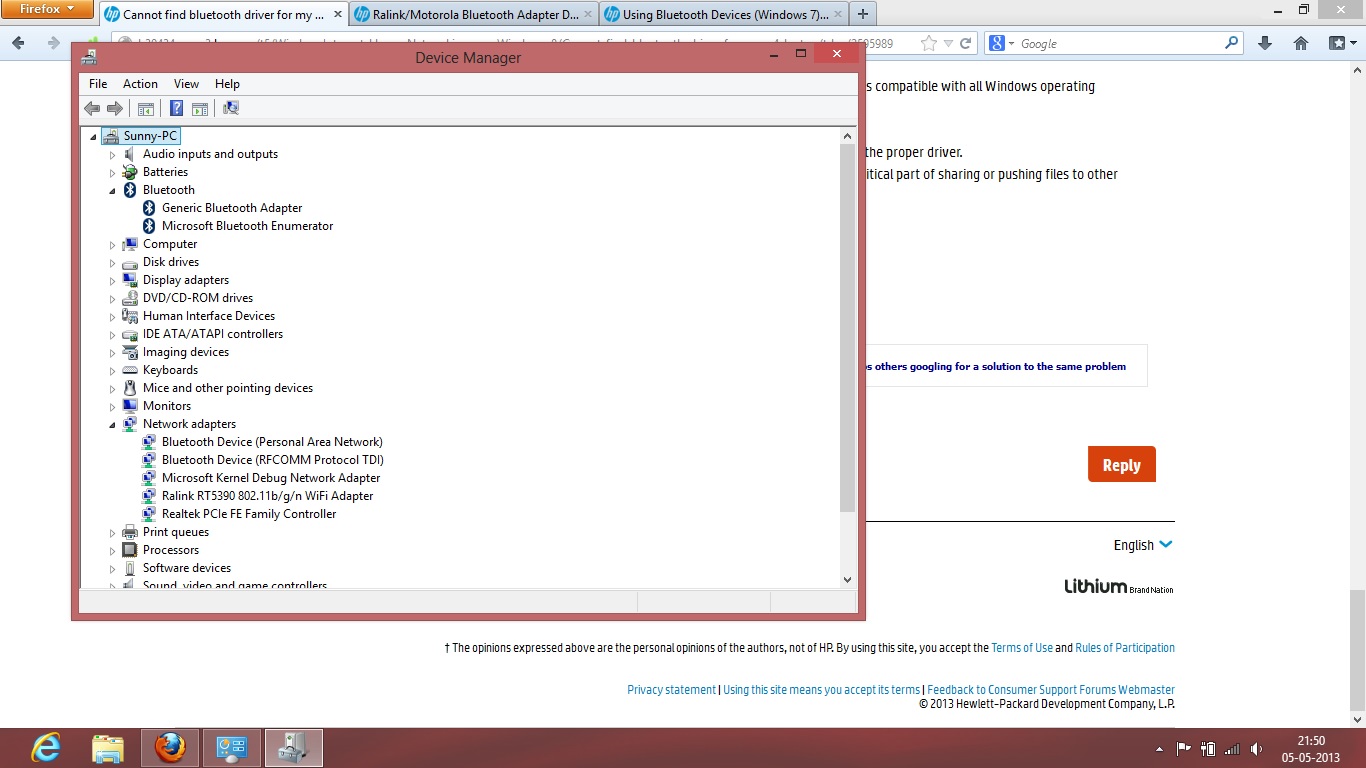Click Scan for hardware changes toolbar icon
This screenshot has height=768, width=1366.
[x=231, y=108]
